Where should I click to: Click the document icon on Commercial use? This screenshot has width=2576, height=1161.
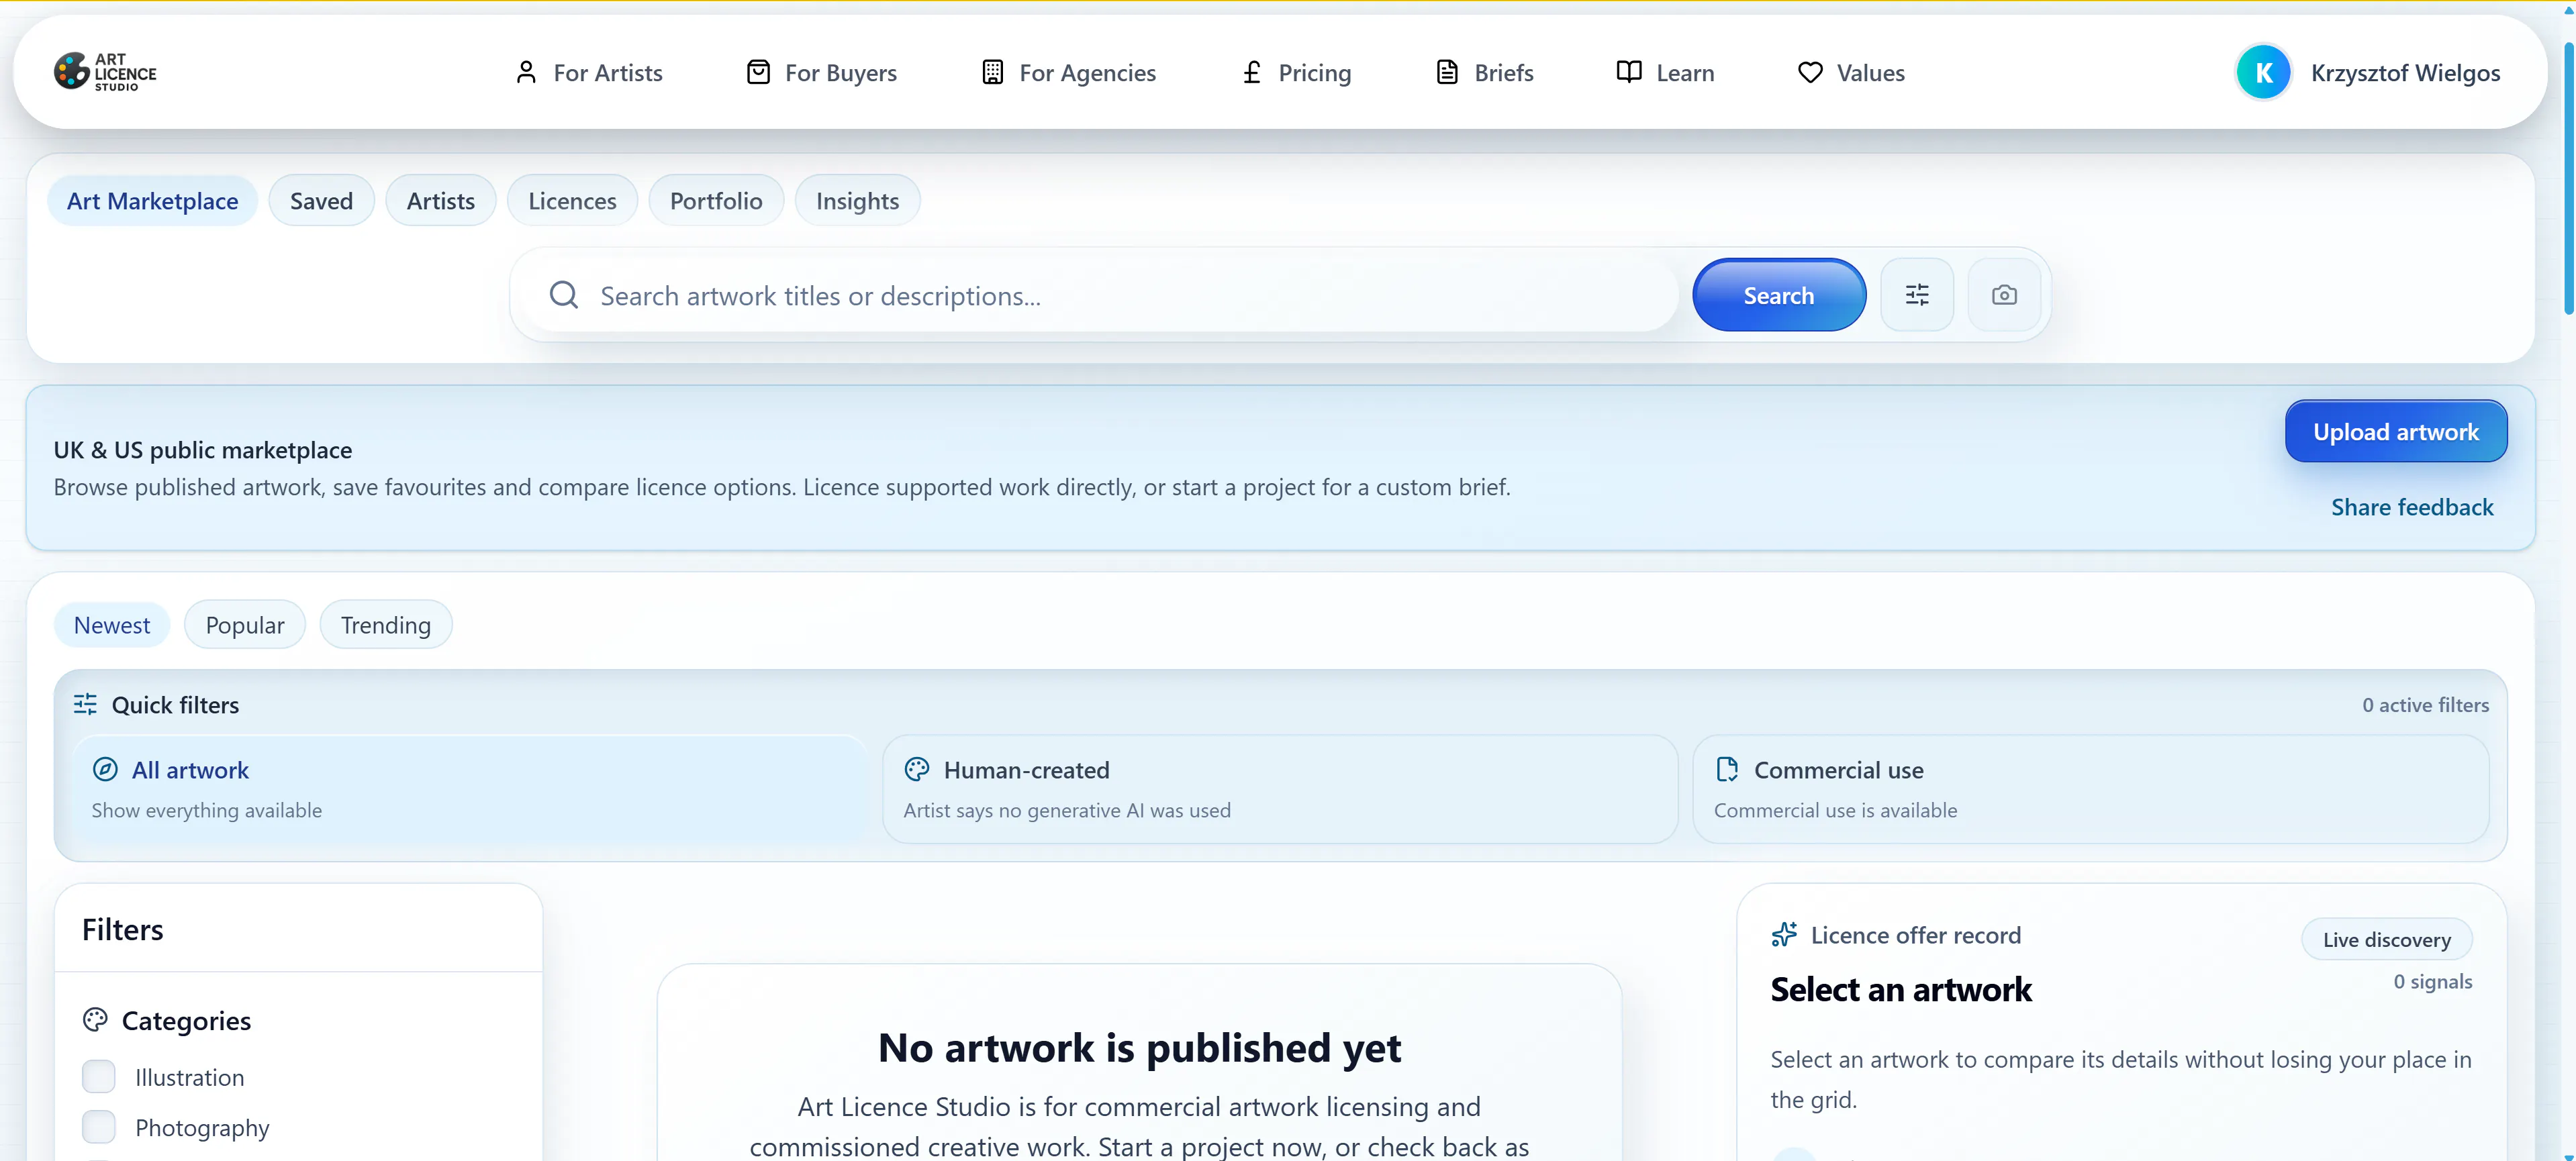coord(1727,769)
